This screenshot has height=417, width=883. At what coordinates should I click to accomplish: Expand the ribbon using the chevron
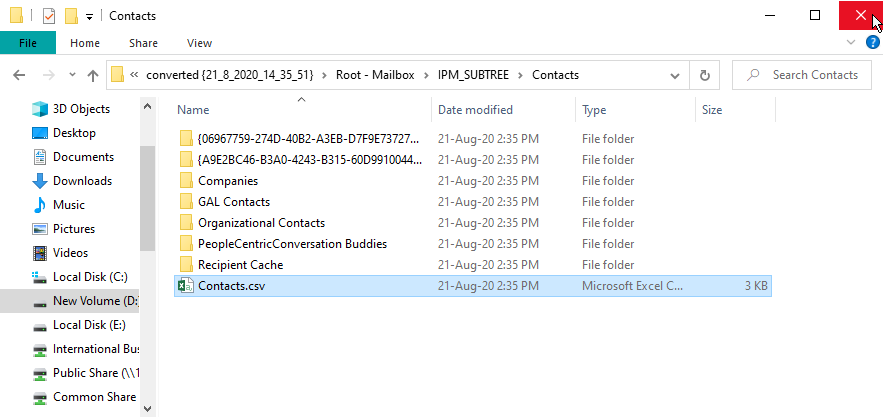tap(850, 42)
